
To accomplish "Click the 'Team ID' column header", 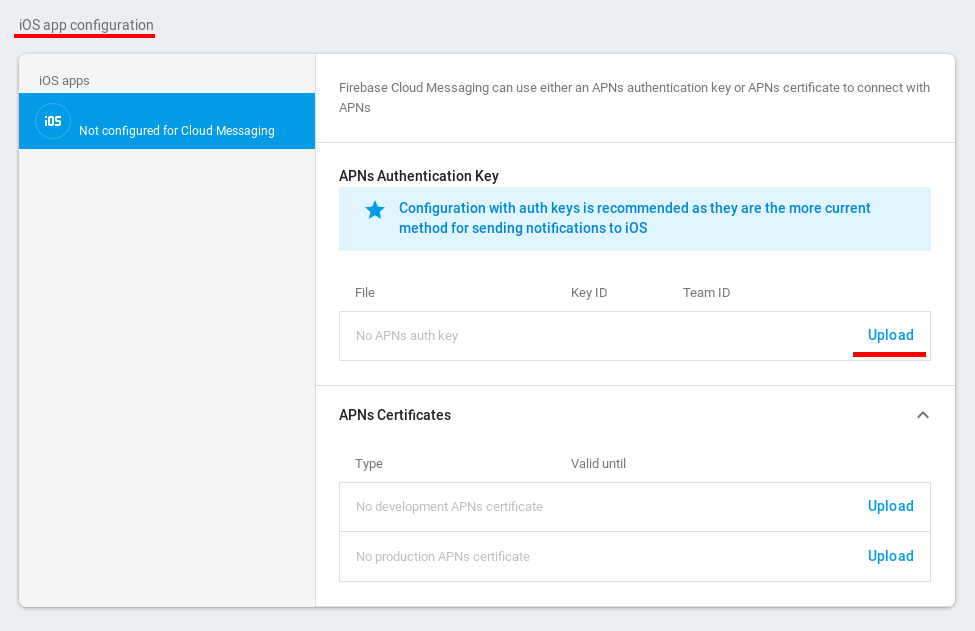I will tap(706, 293).
